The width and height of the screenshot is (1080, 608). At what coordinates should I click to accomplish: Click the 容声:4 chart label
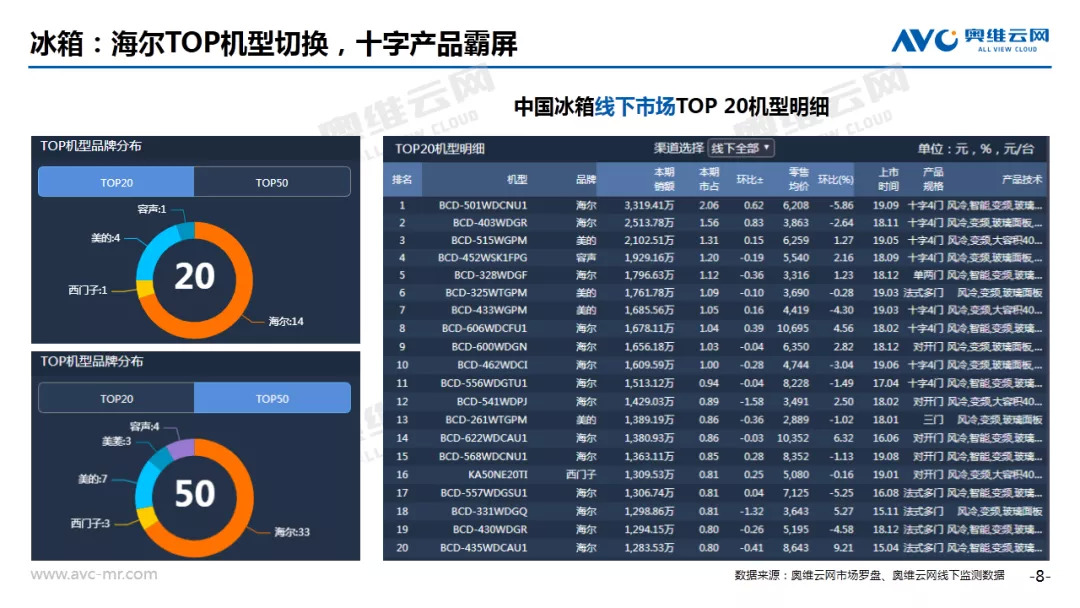click(x=145, y=426)
